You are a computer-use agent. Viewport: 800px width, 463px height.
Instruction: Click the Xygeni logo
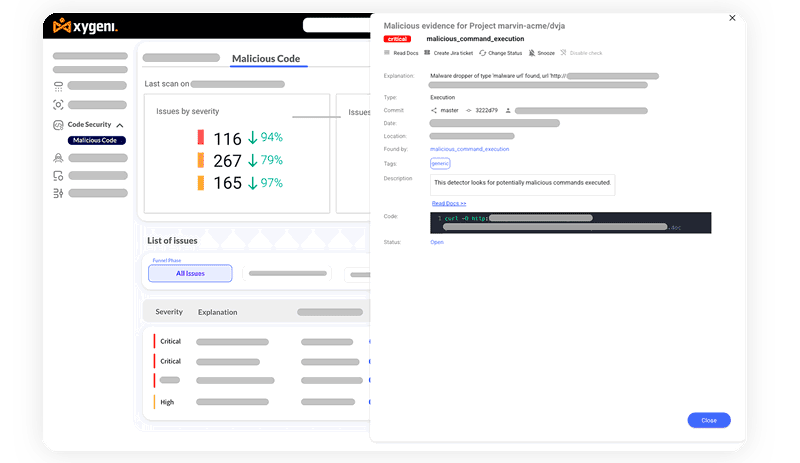point(85,26)
